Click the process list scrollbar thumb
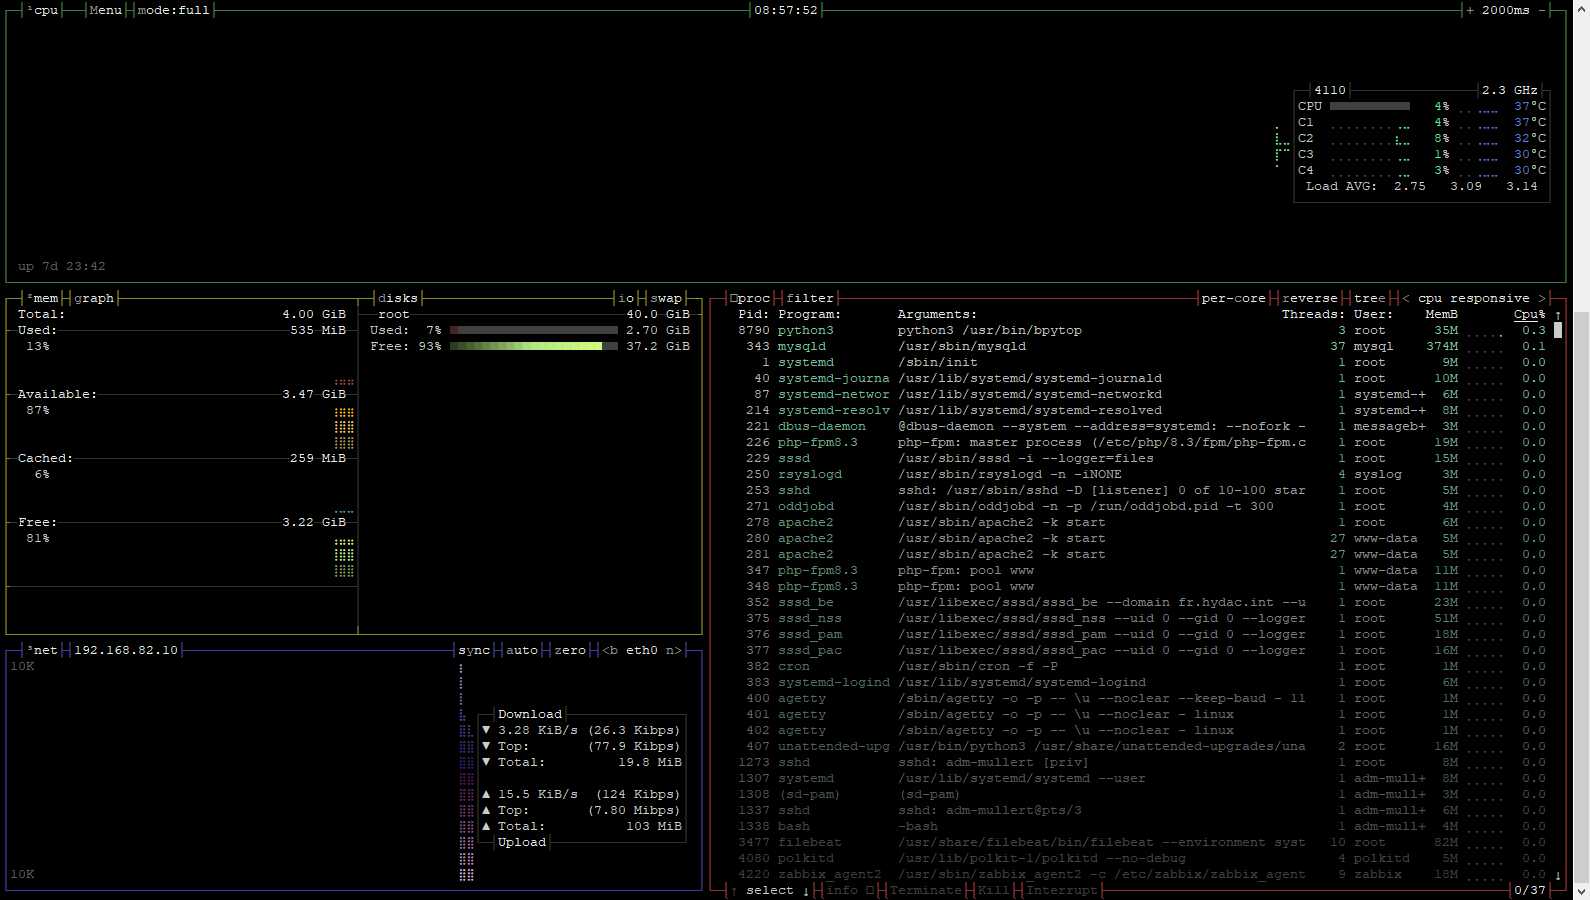 pyautogui.click(x=1558, y=330)
